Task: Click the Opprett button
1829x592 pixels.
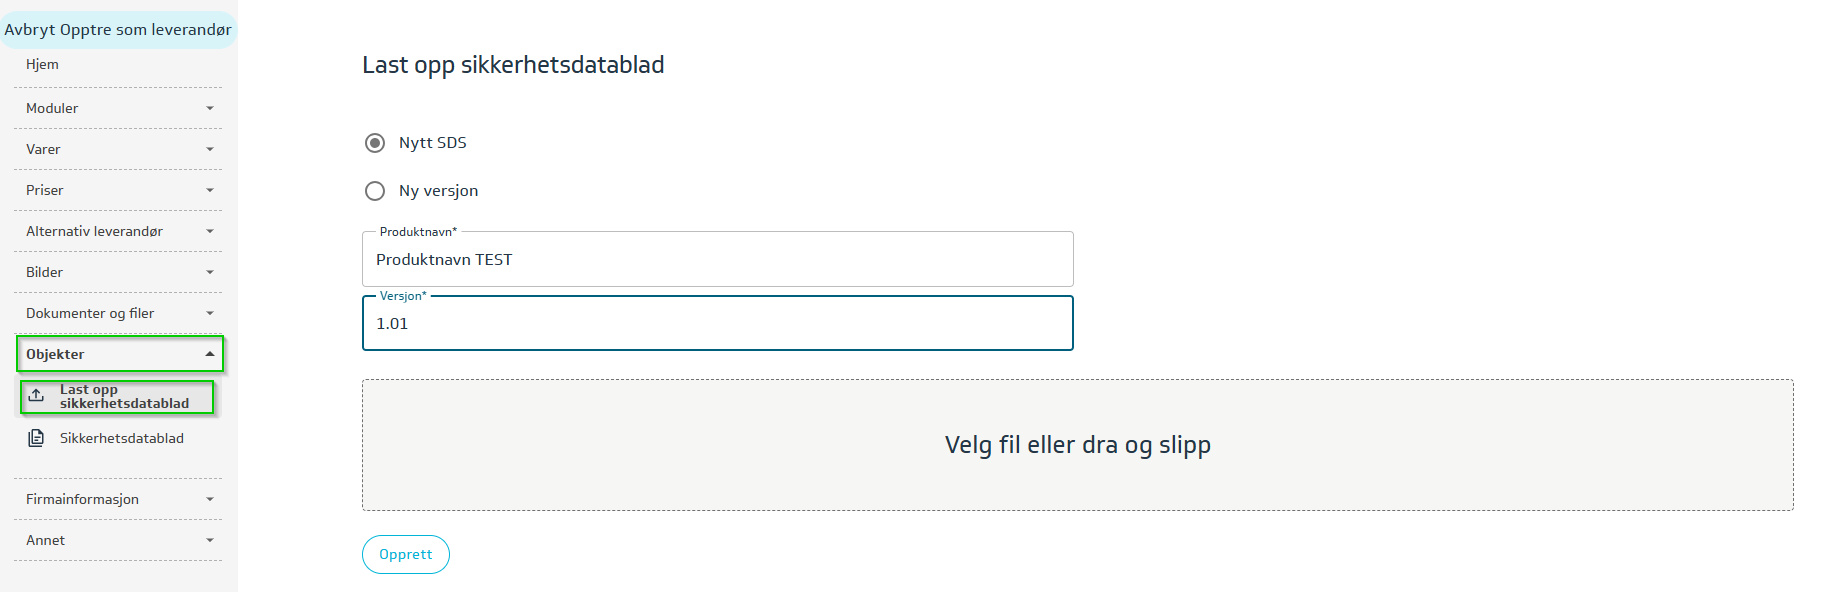Action: pyautogui.click(x=406, y=554)
